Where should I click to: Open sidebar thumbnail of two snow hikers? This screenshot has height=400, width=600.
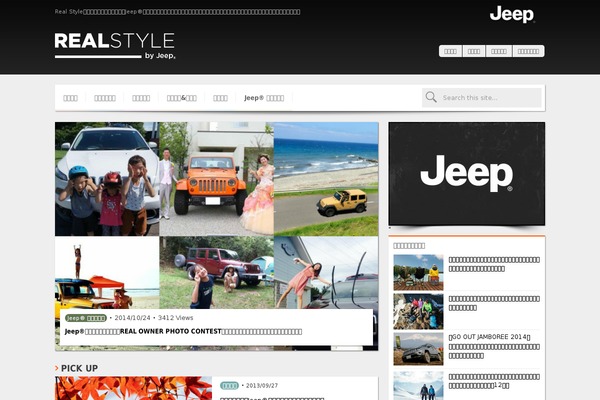tap(418, 385)
